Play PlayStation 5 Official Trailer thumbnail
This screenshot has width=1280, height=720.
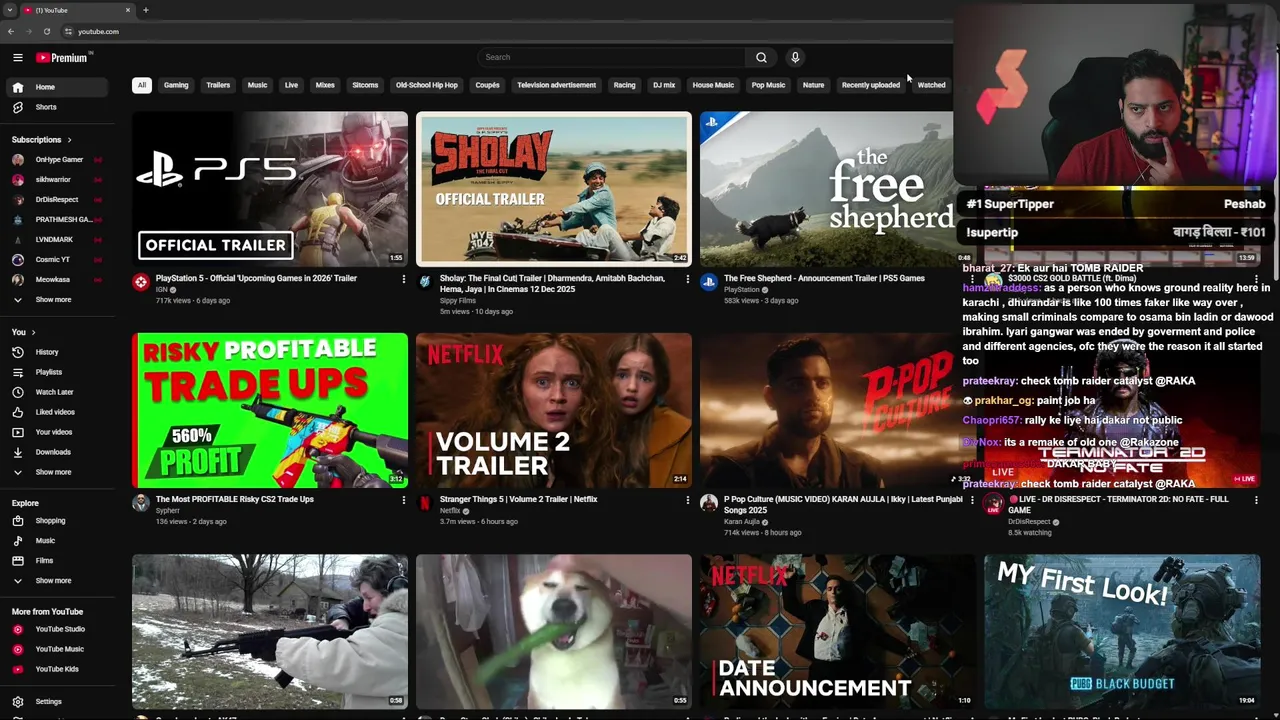coord(270,188)
